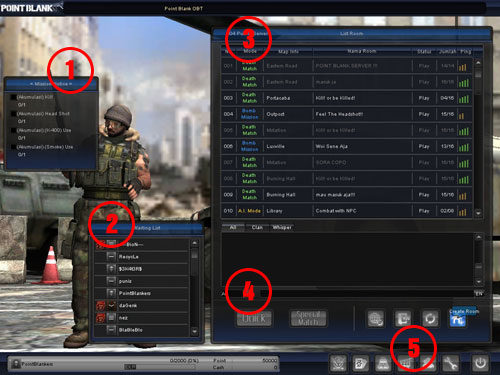Click the ping bars icon of room 010

pos(462,212)
